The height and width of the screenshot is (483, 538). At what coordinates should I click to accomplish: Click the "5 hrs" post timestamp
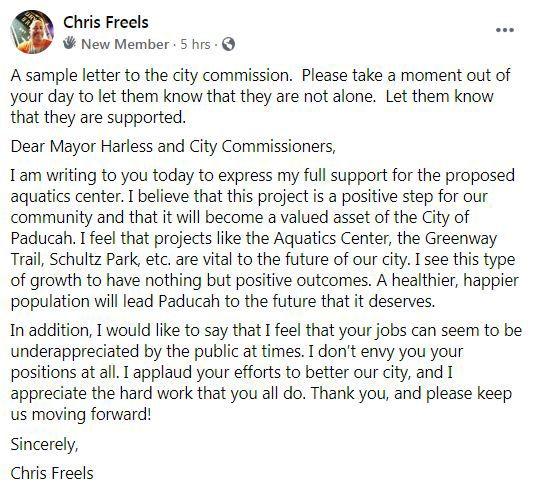(x=195, y=44)
